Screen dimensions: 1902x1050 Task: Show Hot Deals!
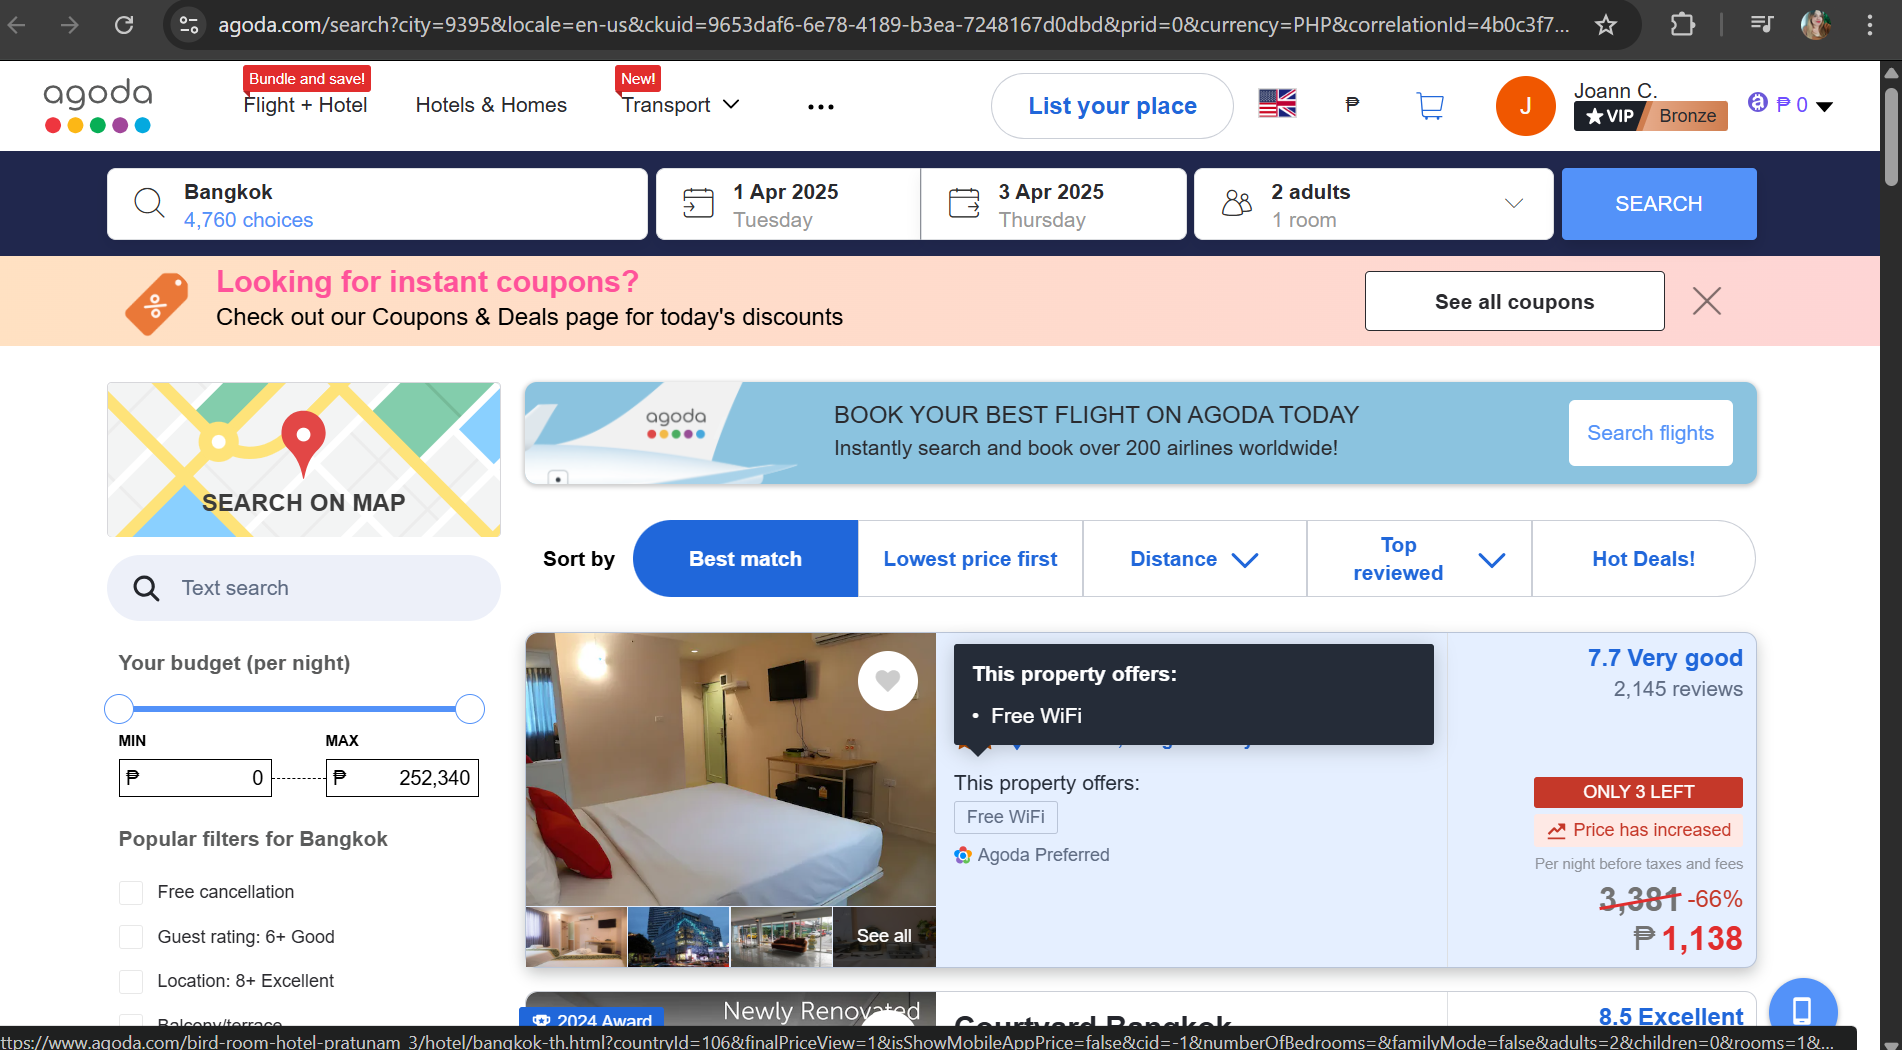pos(1643,559)
